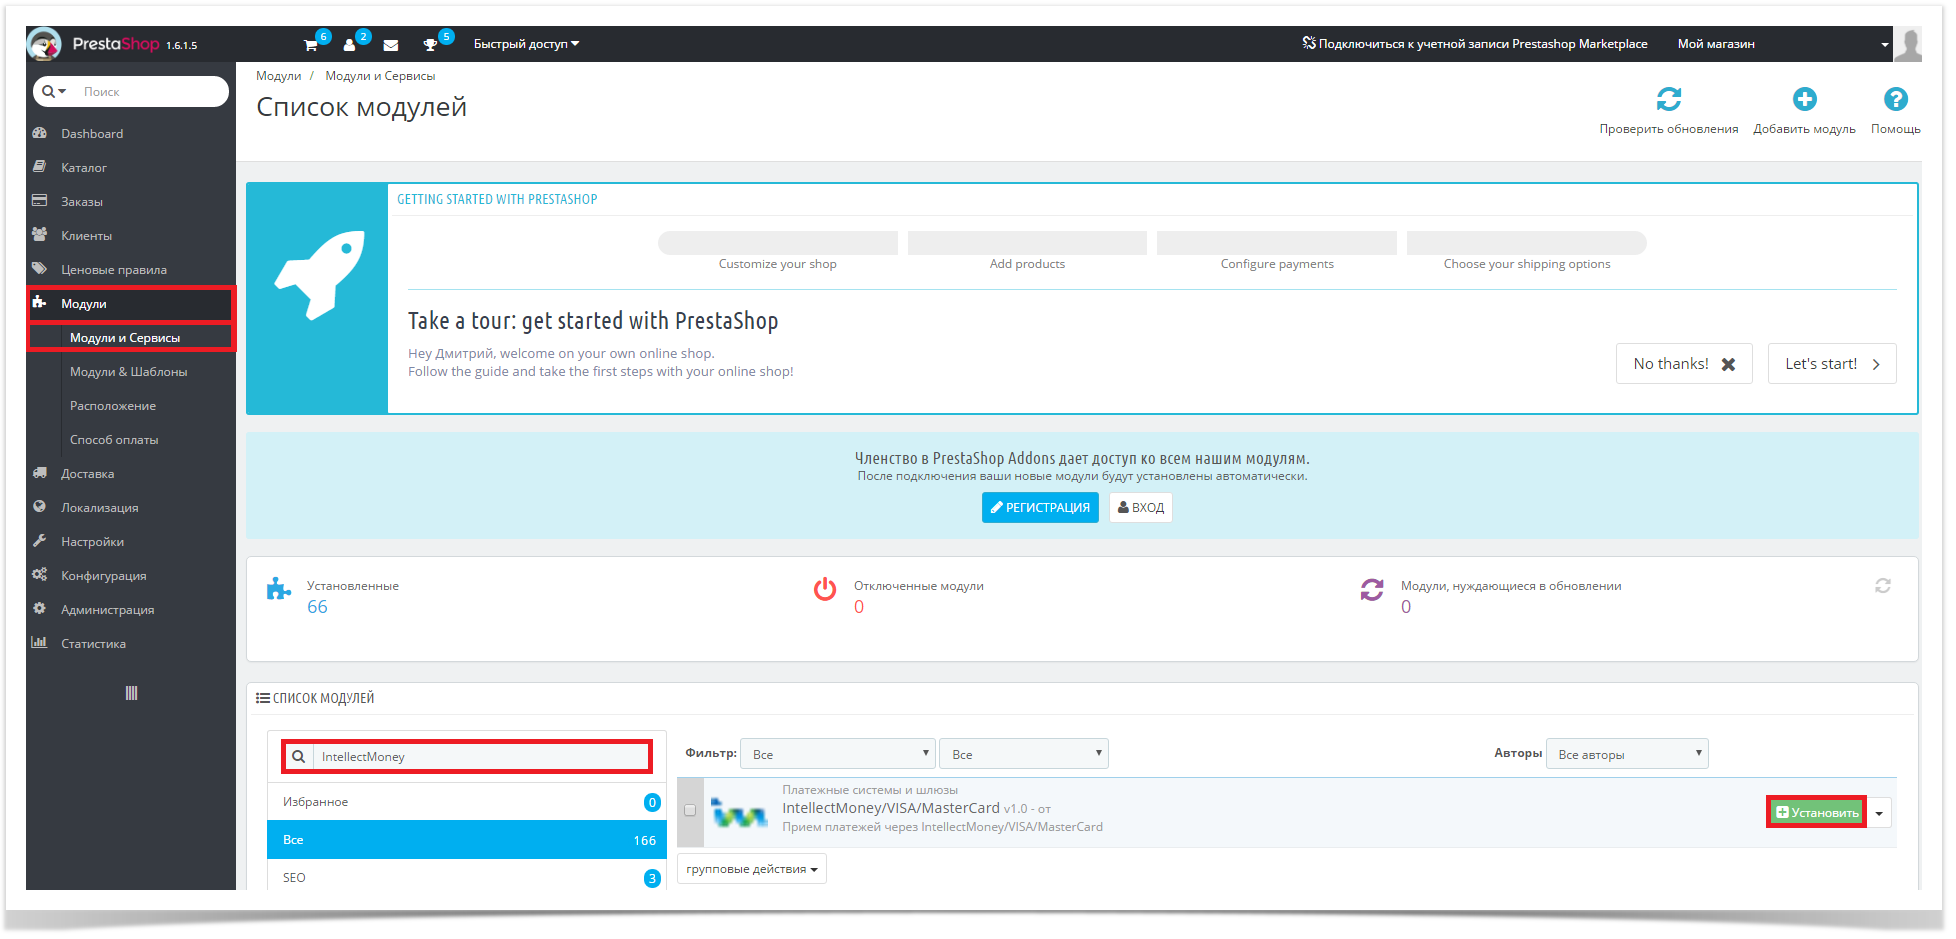This screenshot has height=939, width=1956.
Task: Expand the Quick access dropdown
Action: click(526, 44)
